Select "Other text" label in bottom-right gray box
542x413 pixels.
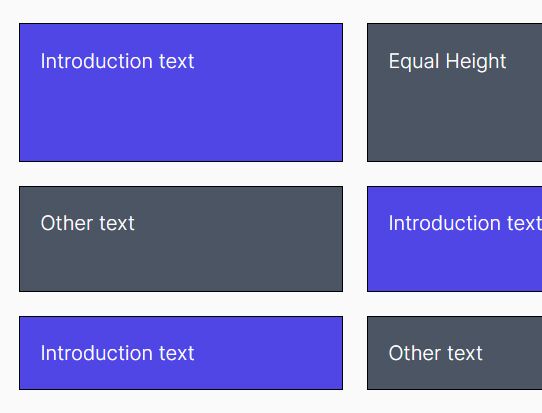[x=435, y=353]
